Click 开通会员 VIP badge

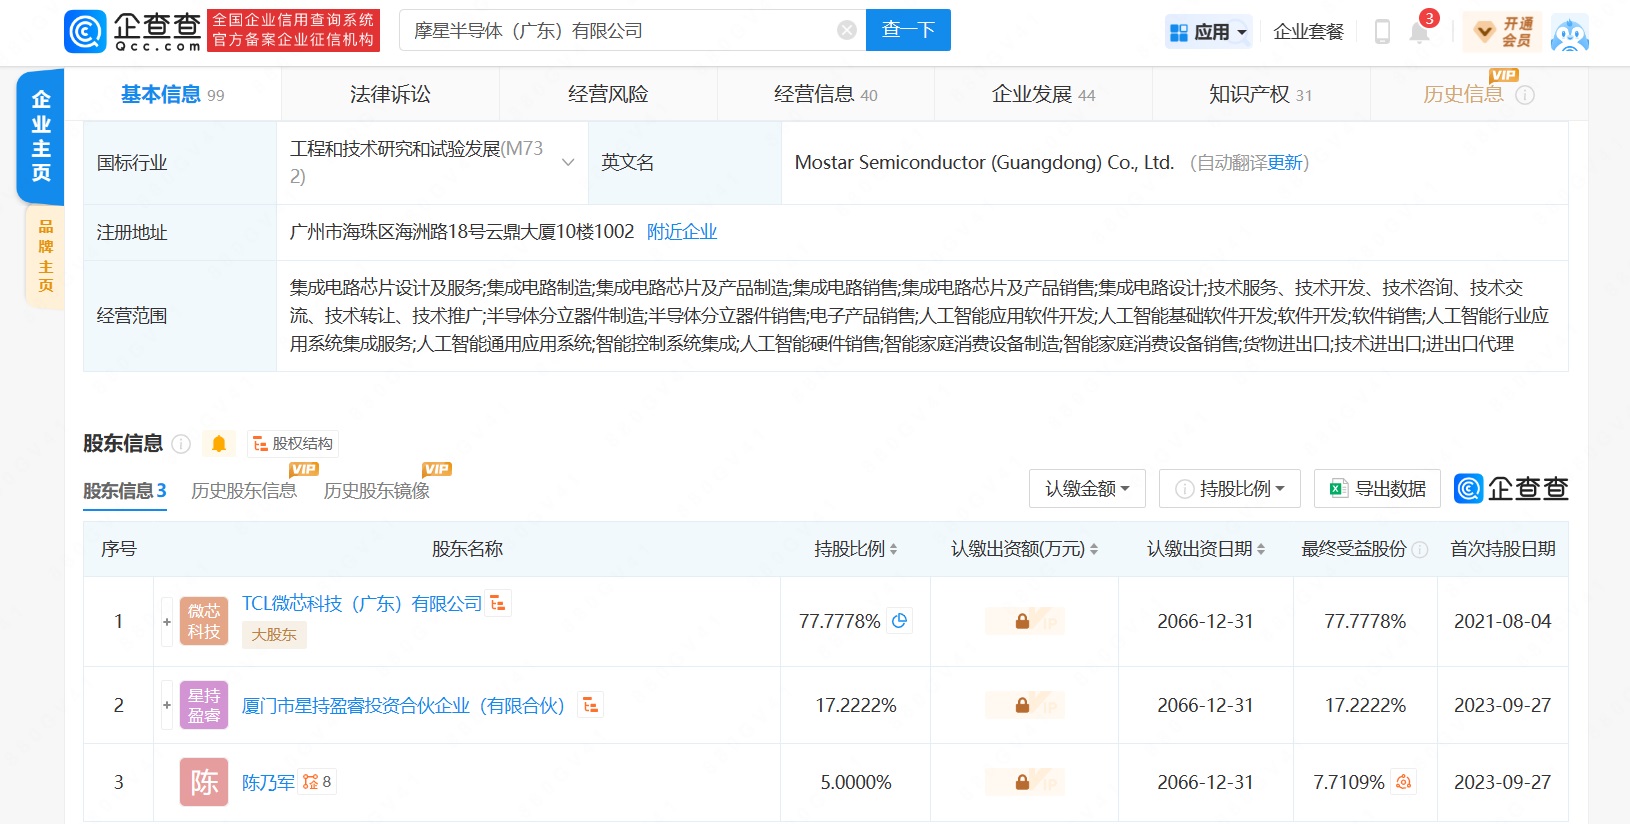click(1502, 32)
